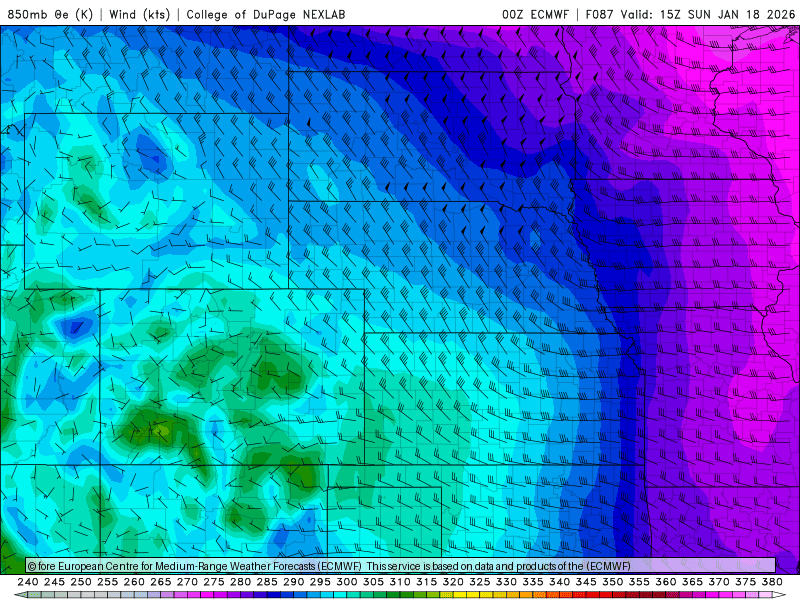The height and width of the screenshot is (600, 800).
Task: Click the 320 value on the legend scale
Action: tap(453, 582)
